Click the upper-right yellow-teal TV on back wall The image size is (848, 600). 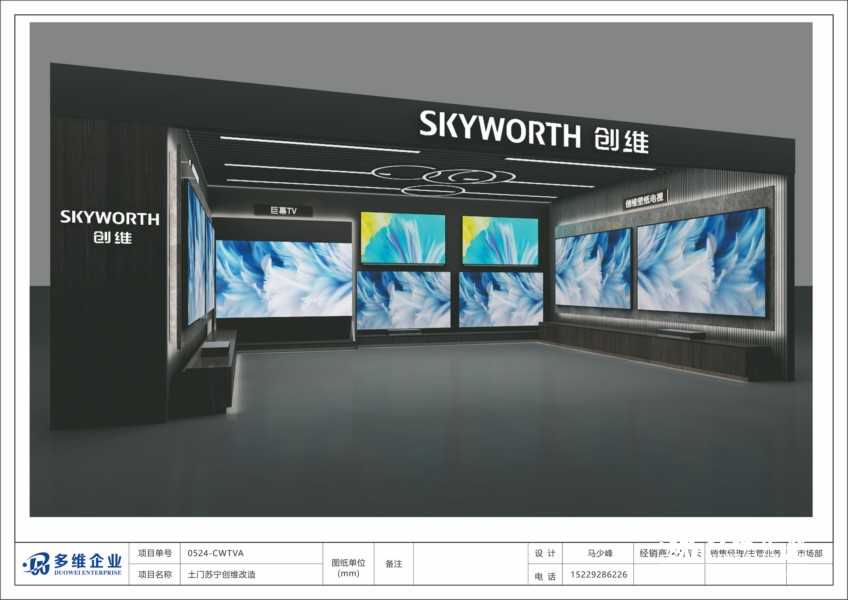point(500,240)
